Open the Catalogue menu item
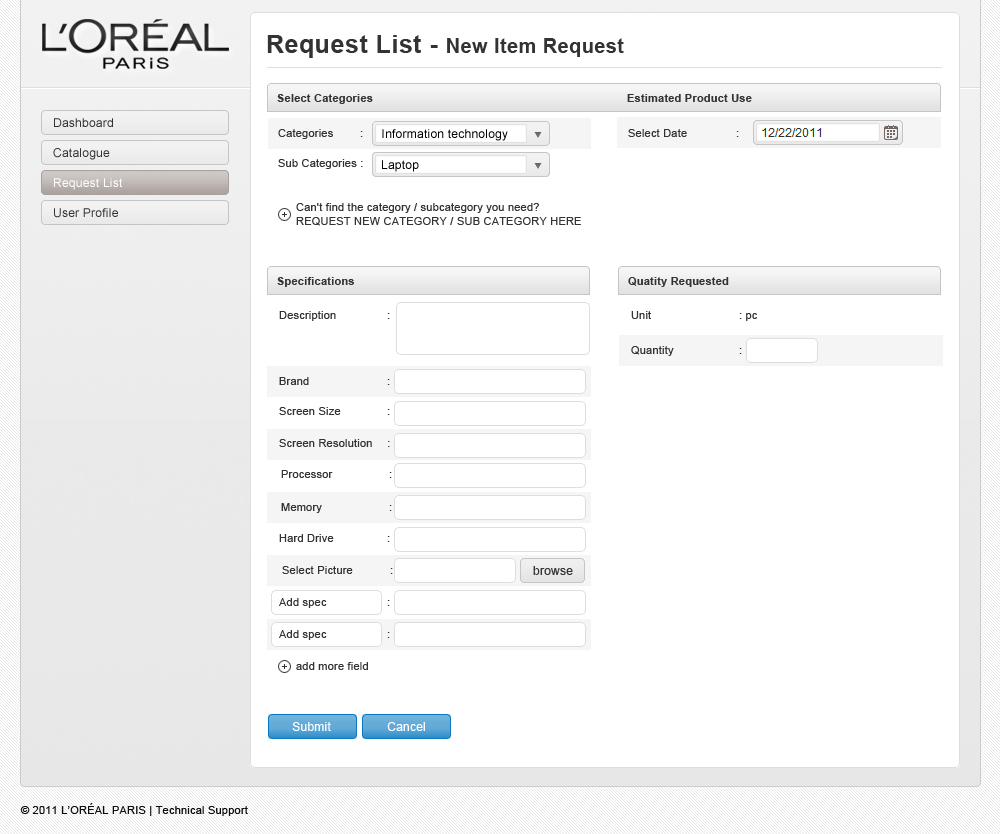 [x=135, y=153]
